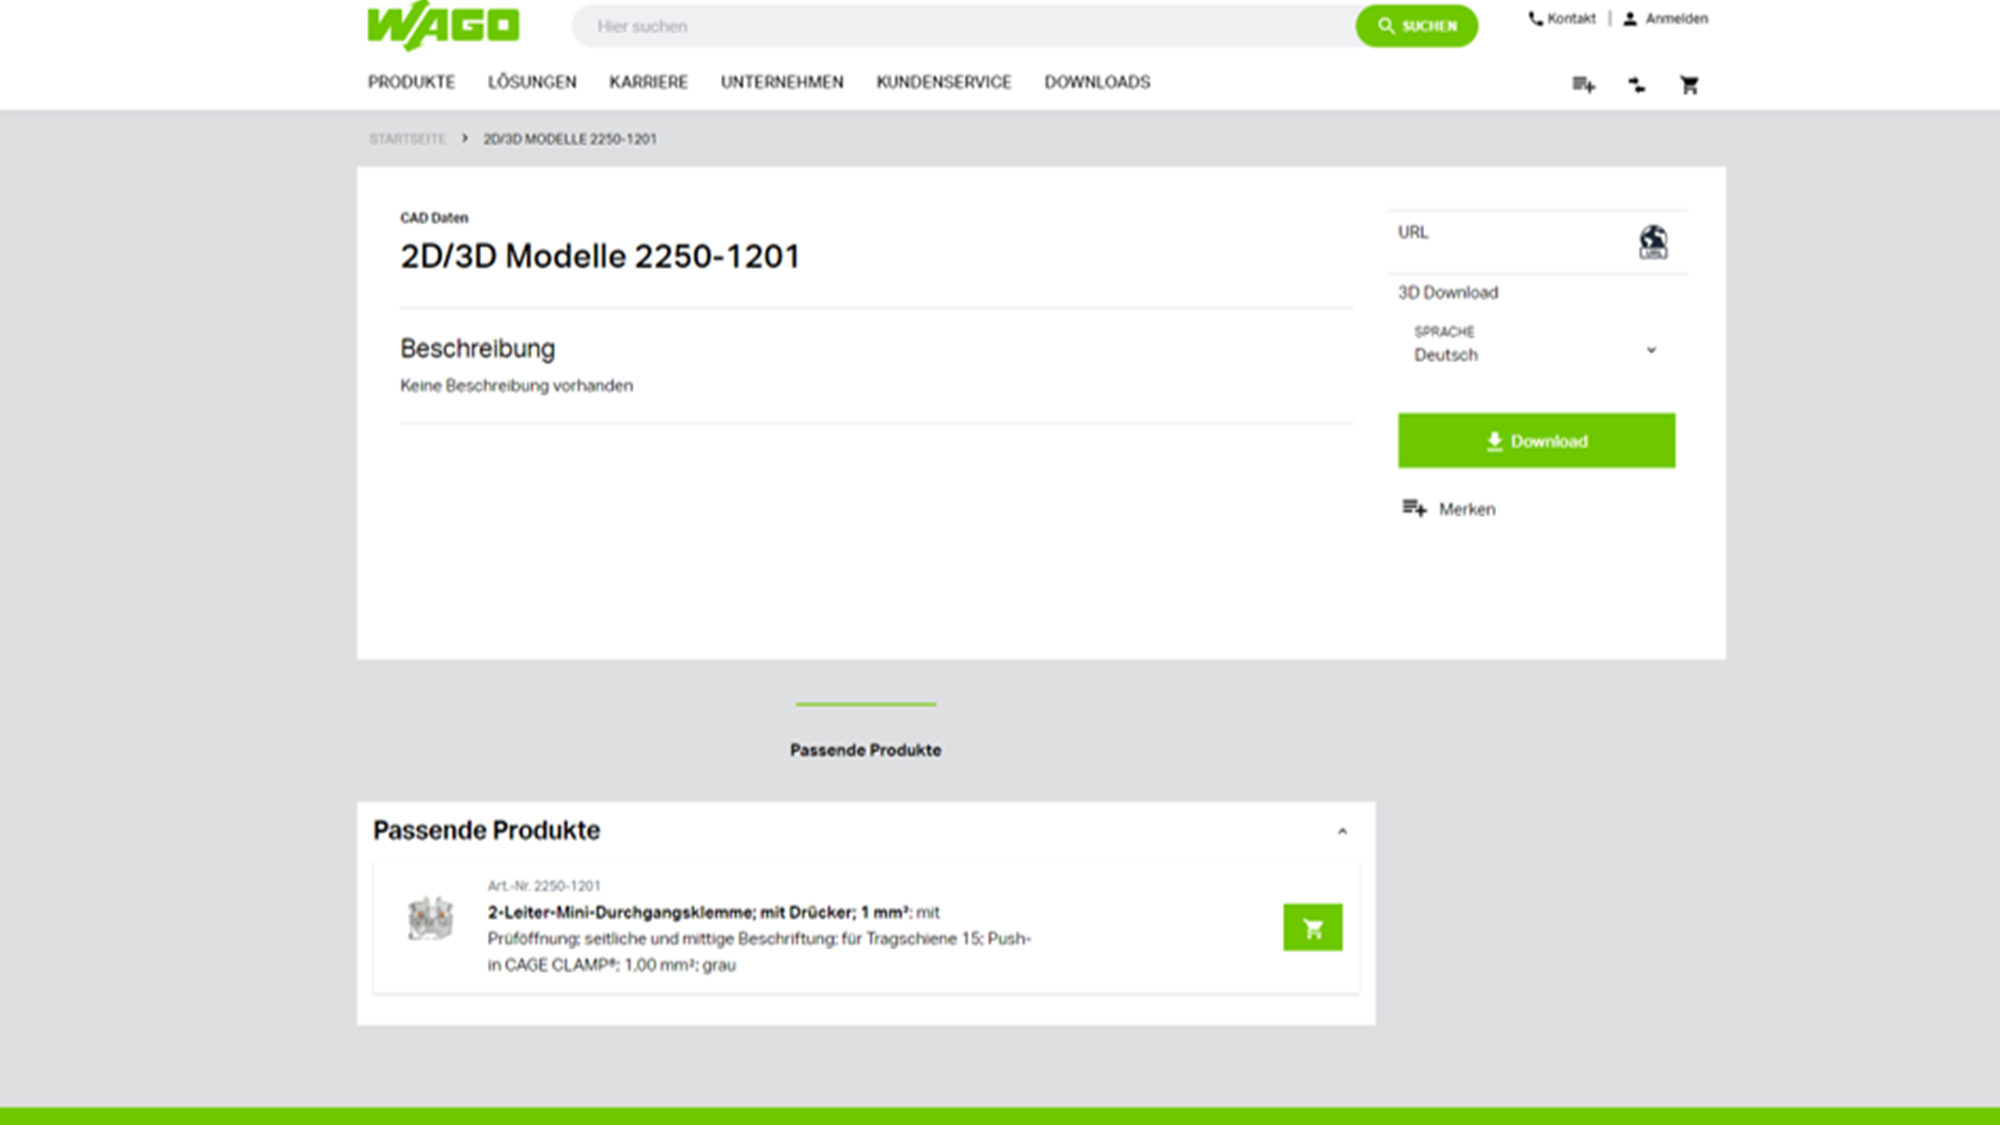Click the product 2250-1201 thumbnail

(431, 919)
